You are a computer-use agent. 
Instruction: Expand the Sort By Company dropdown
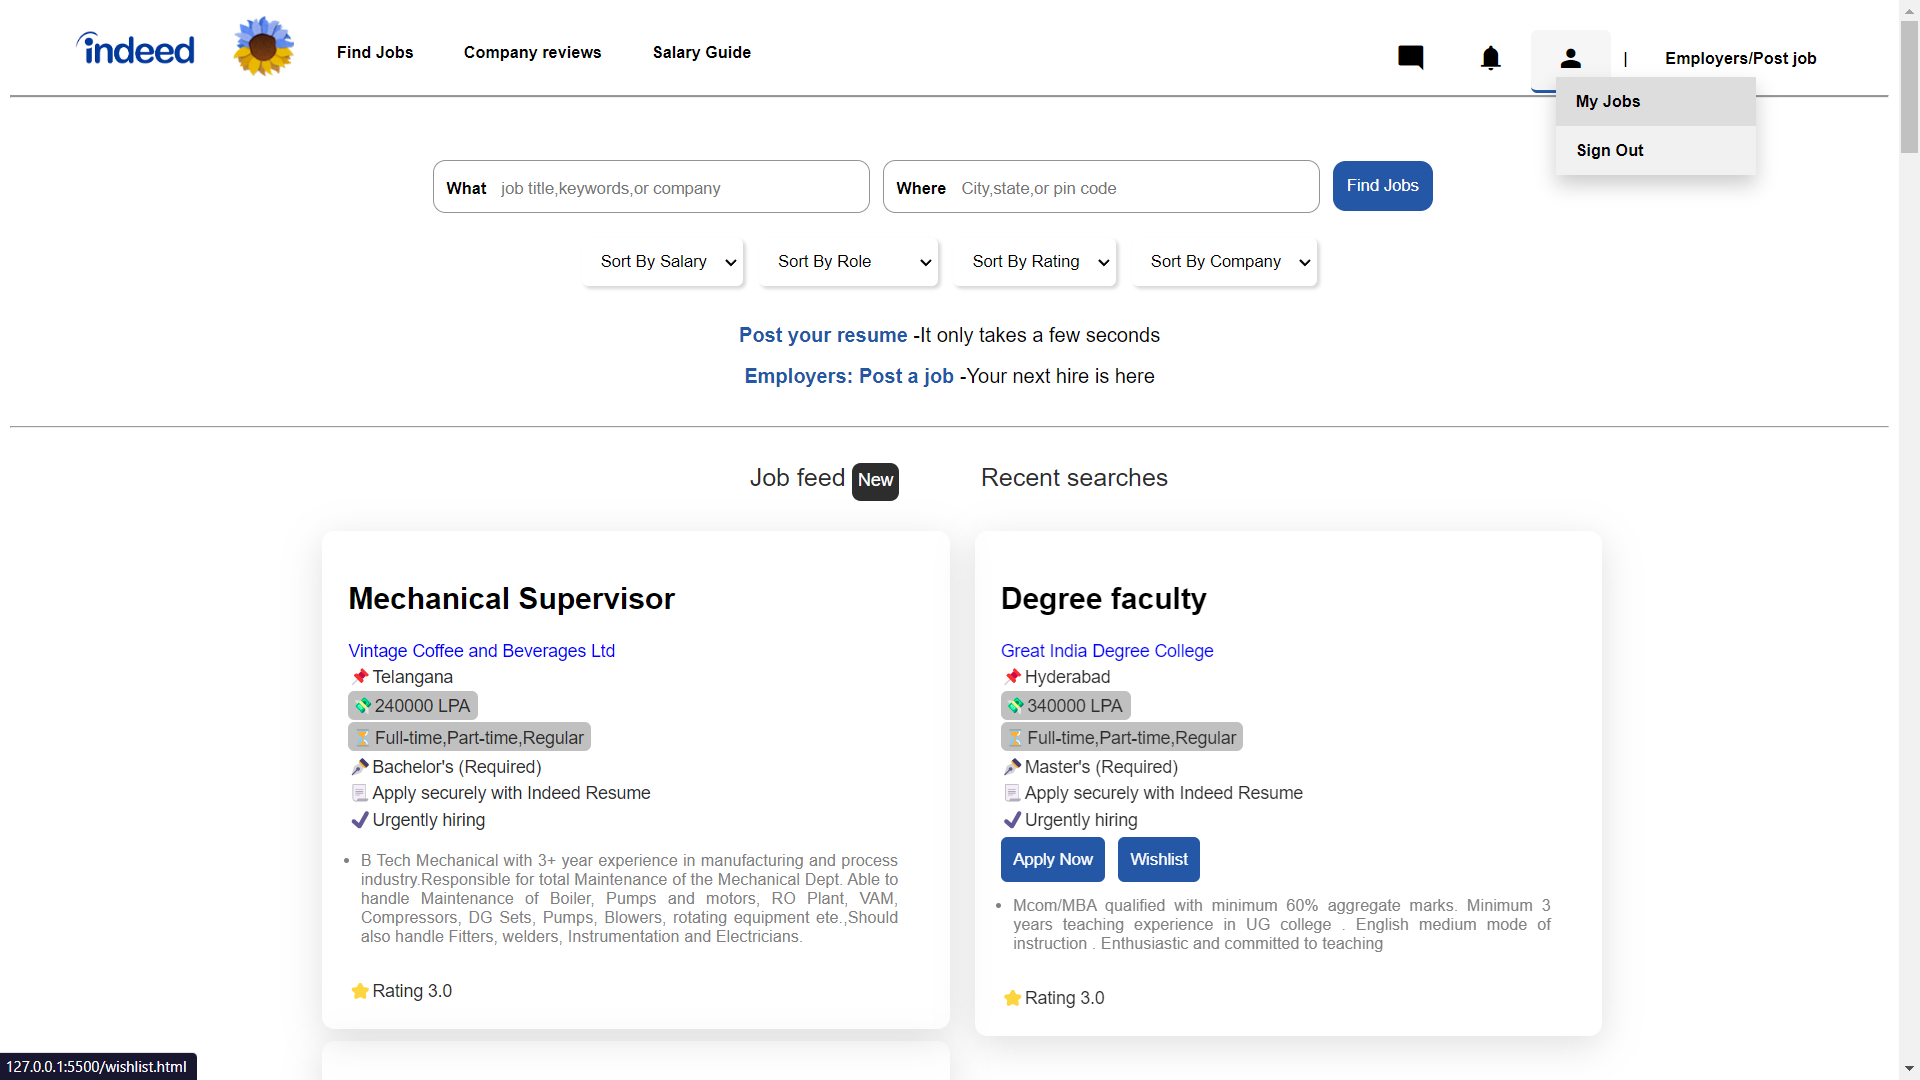tap(1225, 262)
